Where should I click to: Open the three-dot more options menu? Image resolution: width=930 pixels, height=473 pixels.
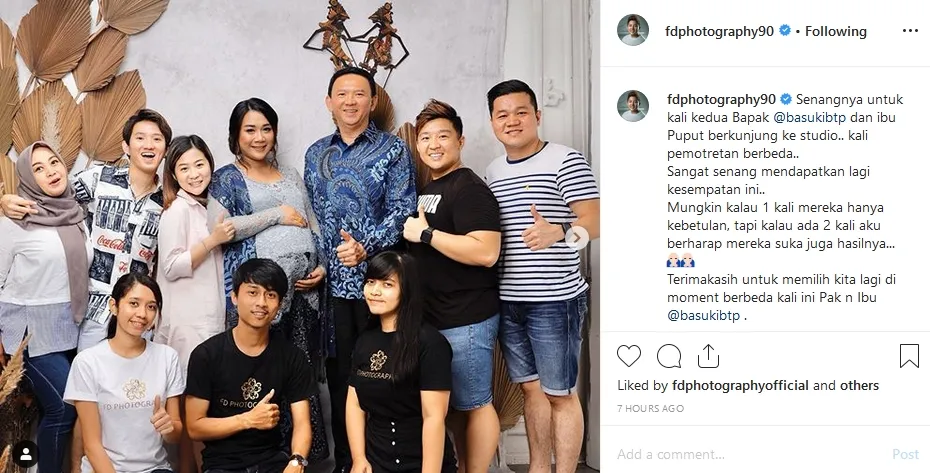click(x=910, y=31)
